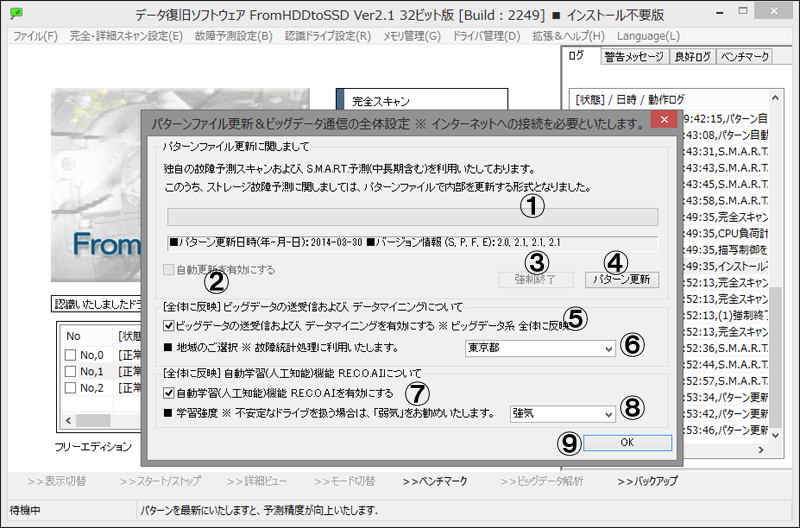This screenshot has height=528, width=800.
Task: Open the ファイル(F) menu
Action: tap(35, 36)
